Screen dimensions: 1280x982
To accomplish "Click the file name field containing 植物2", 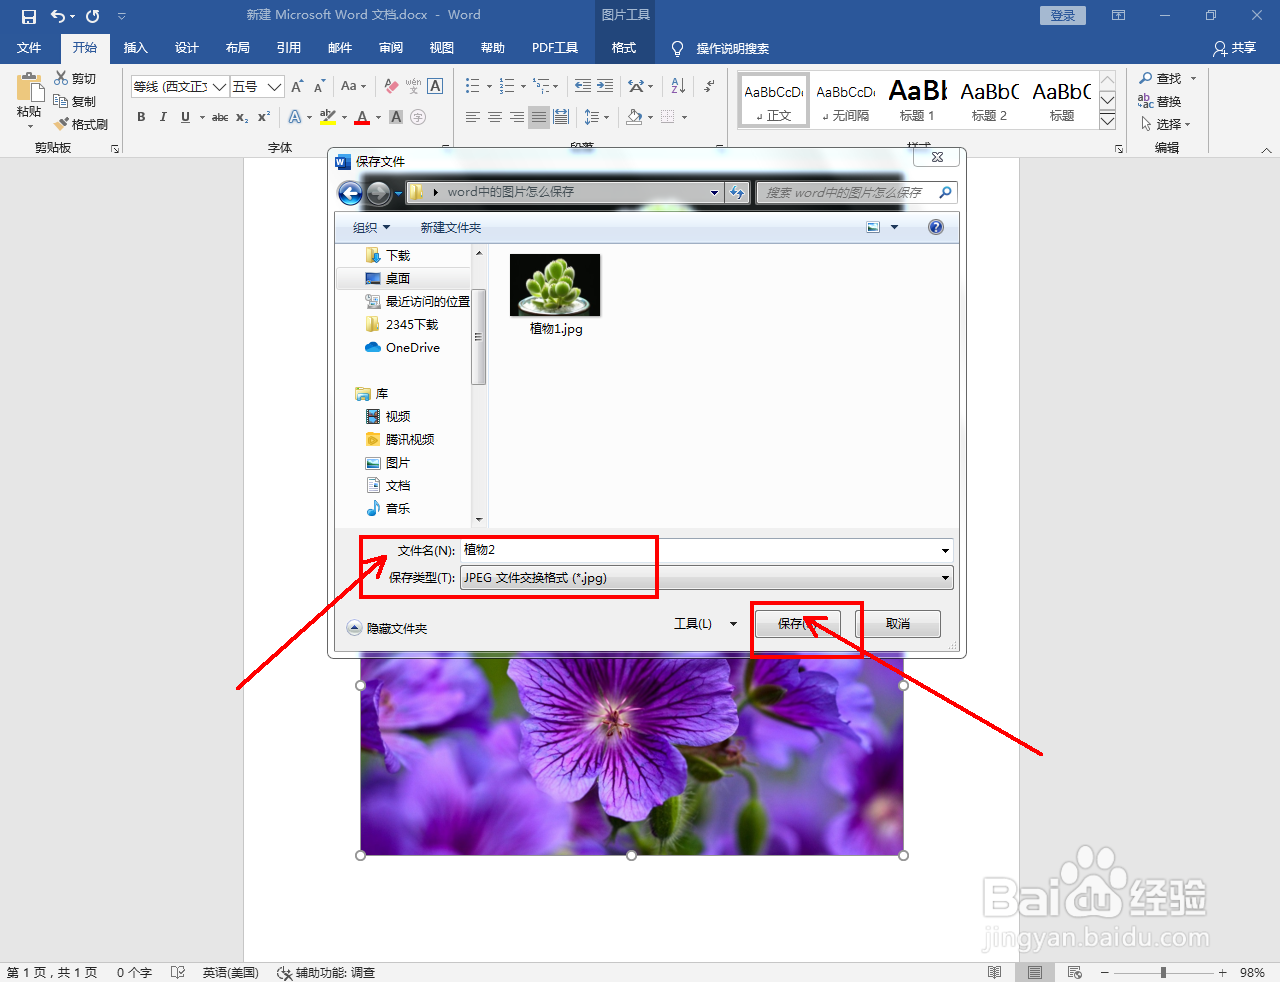I will (x=706, y=550).
